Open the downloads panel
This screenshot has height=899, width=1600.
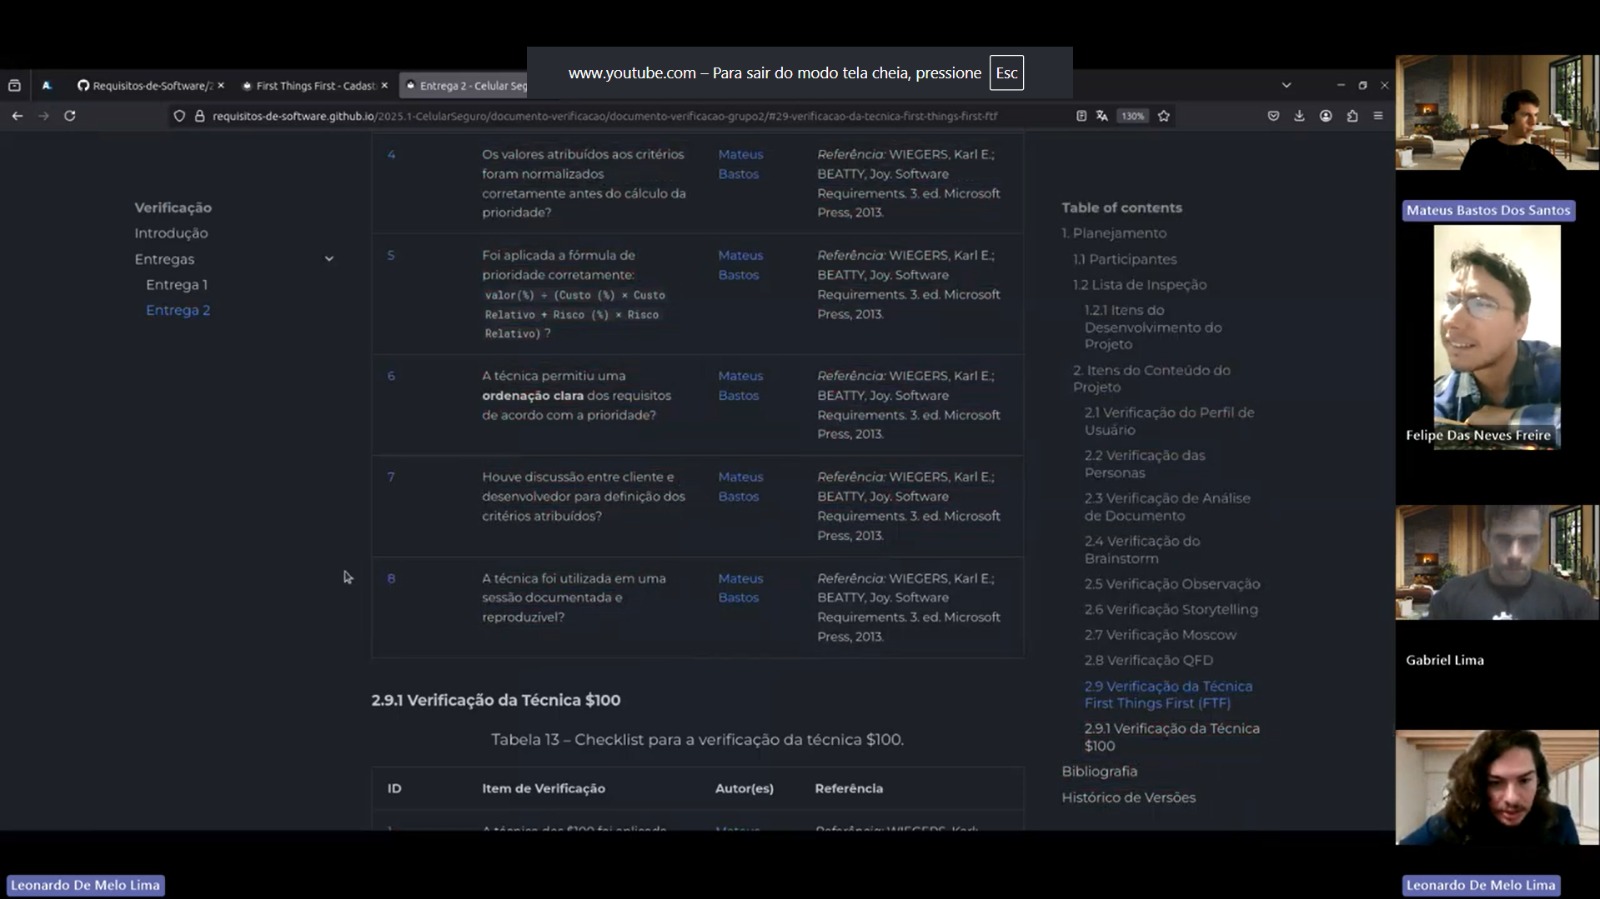[1299, 116]
